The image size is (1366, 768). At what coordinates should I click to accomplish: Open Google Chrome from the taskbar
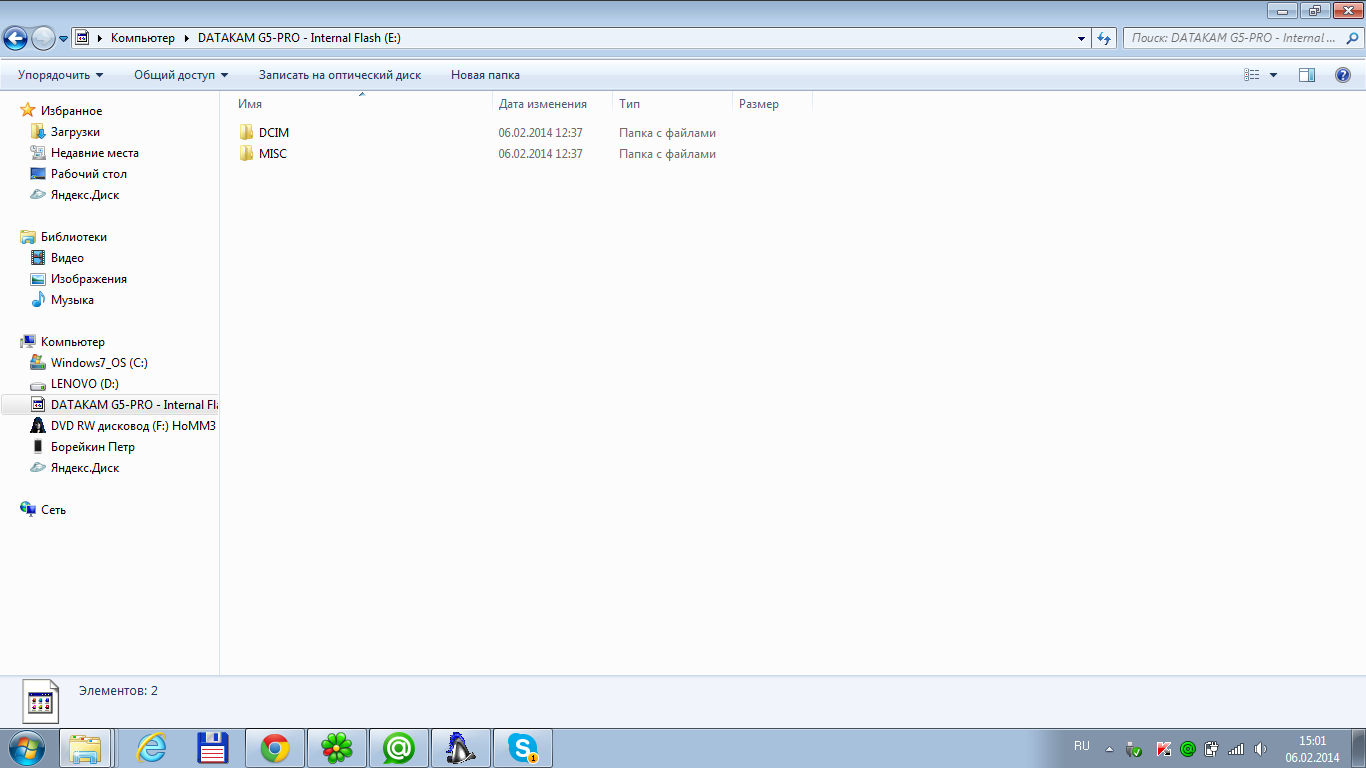275,748
